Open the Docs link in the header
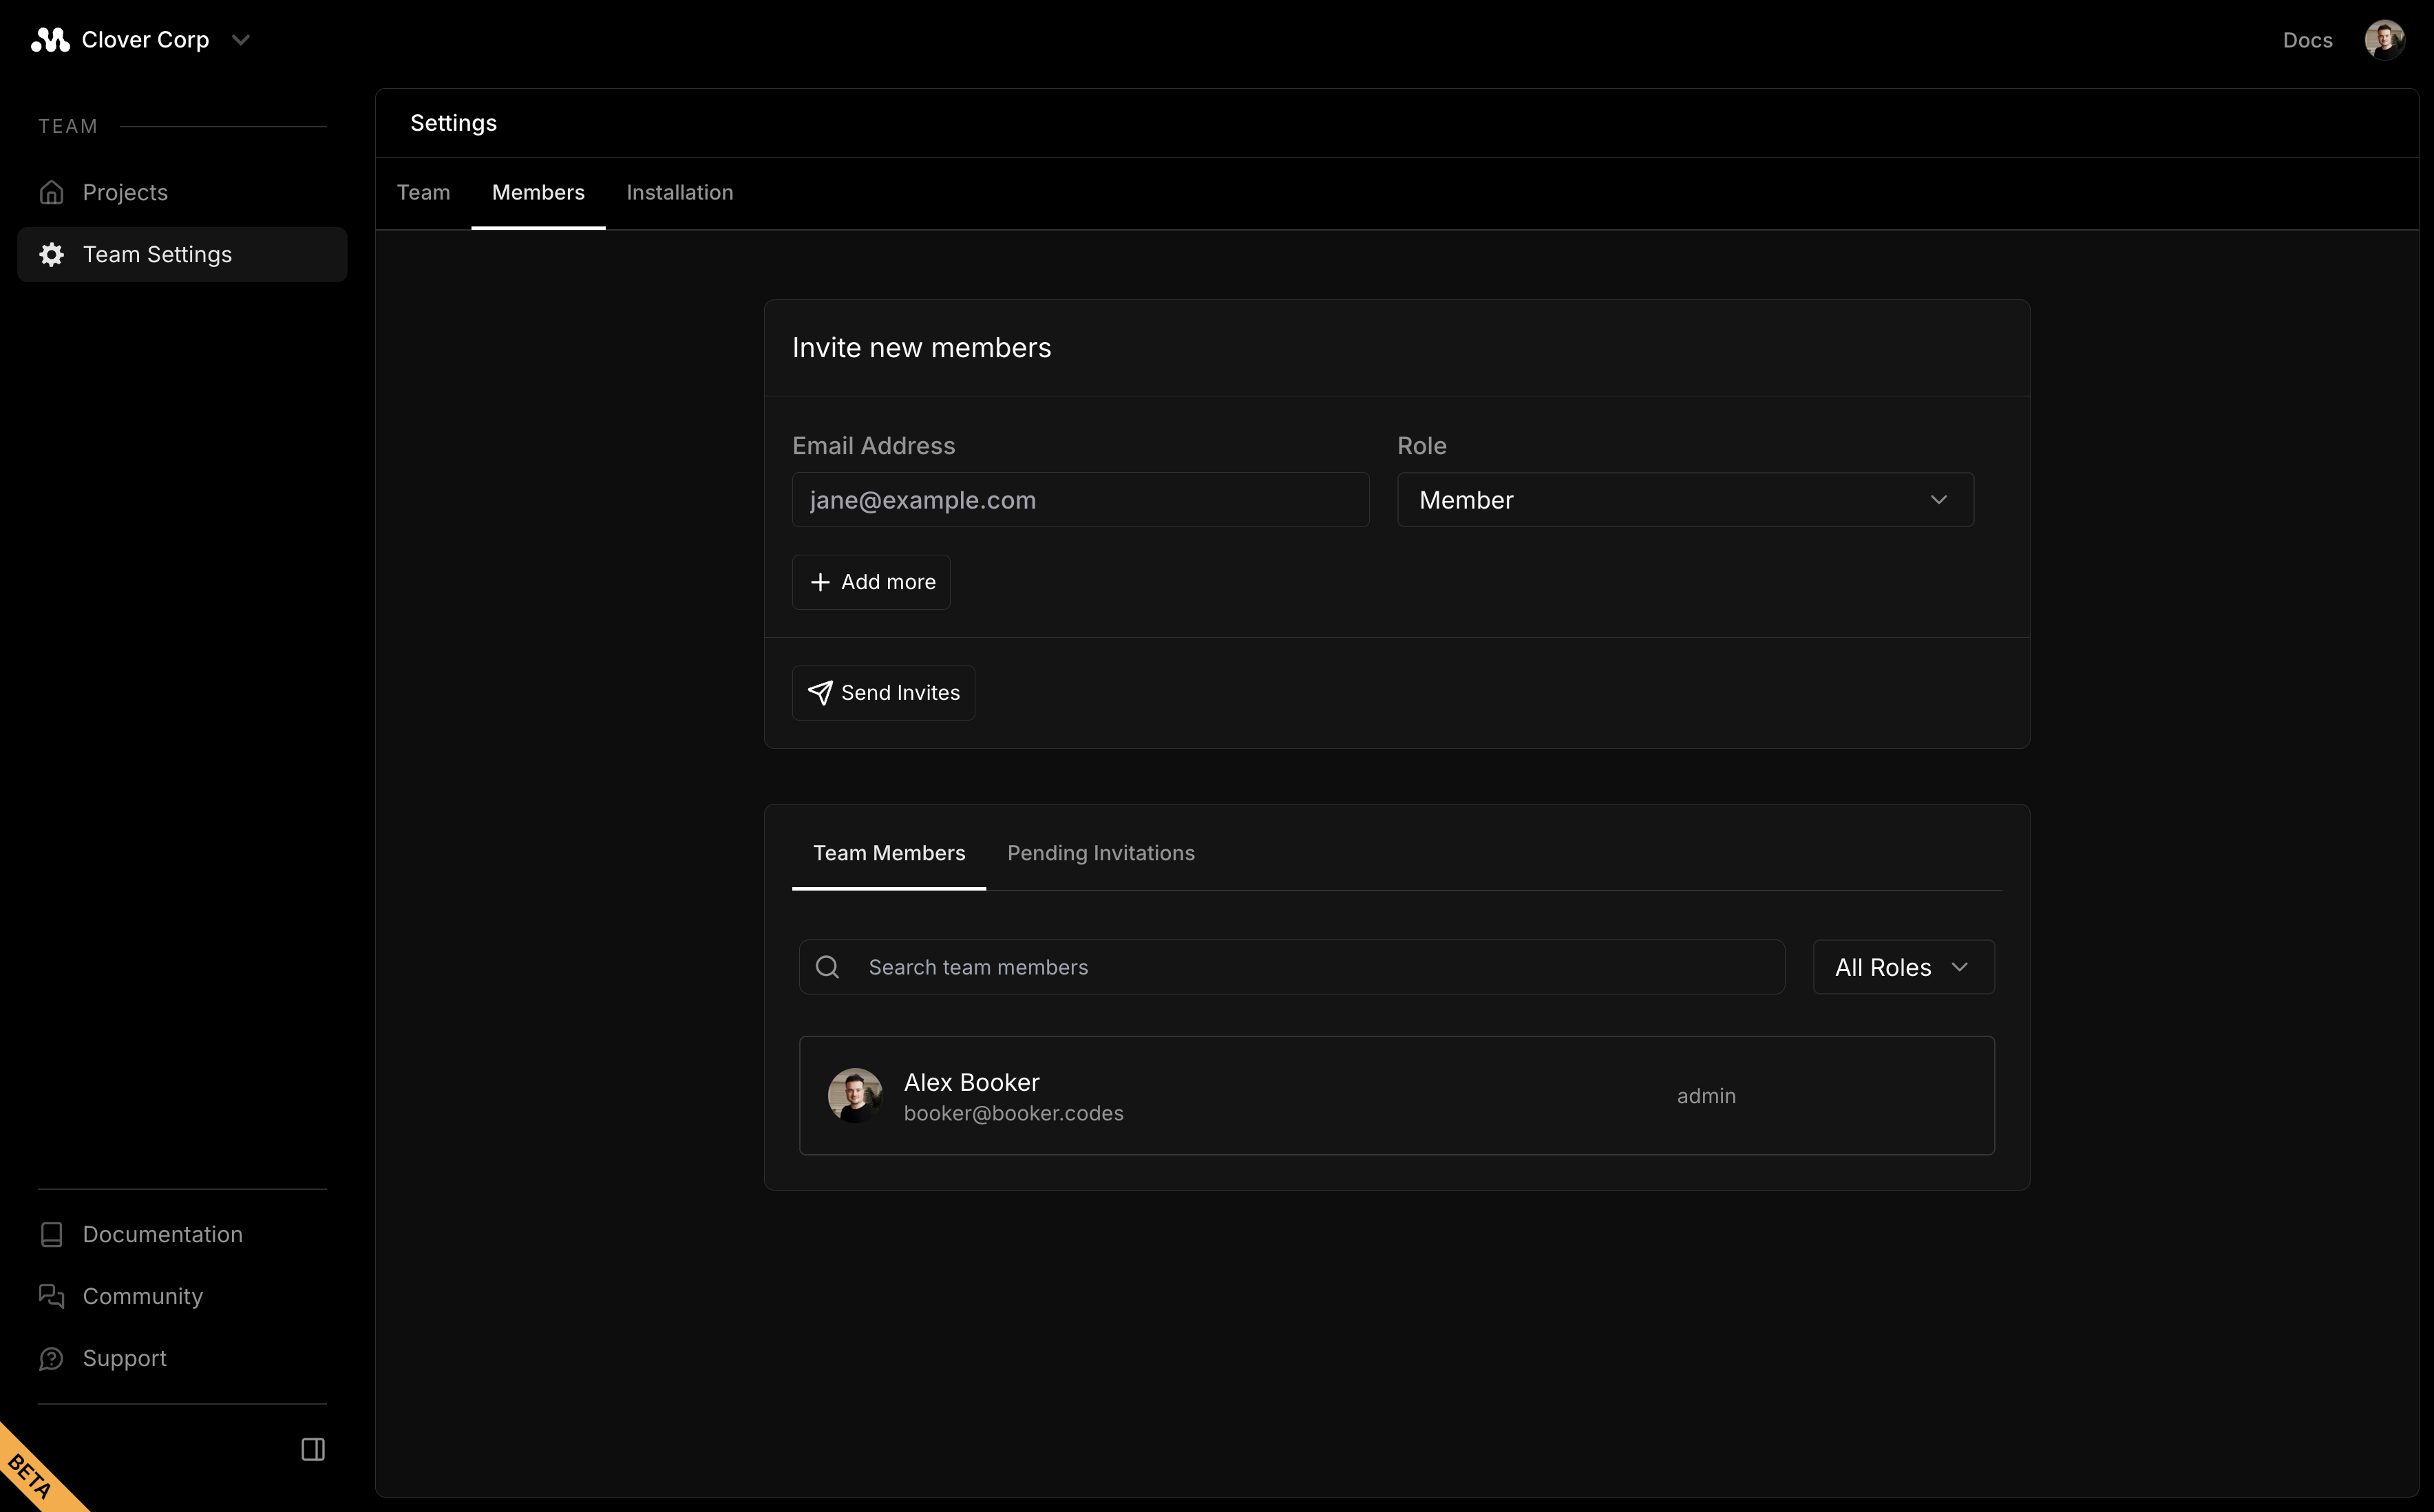The image size is (2434, 1512). click(x=2307, y=40)
